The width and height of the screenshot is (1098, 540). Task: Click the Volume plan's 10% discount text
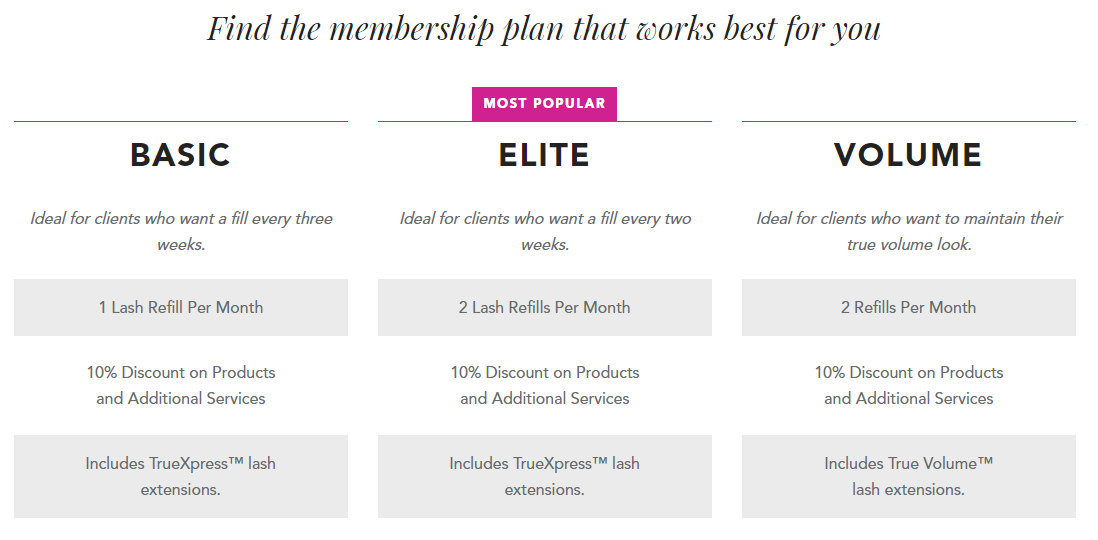click(x=909, y=385)
